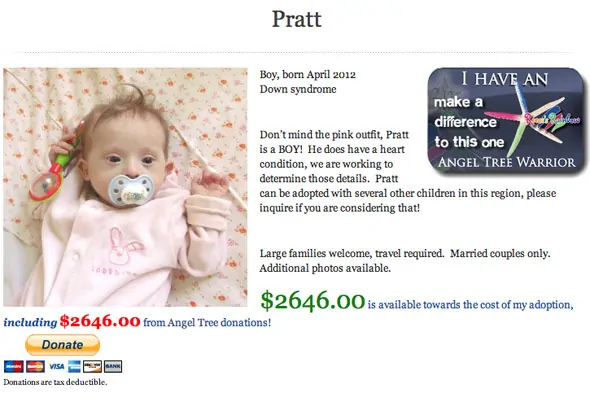View the baby photo in pink outfit
Screen dimensions: 590x393
click(125, 187)
